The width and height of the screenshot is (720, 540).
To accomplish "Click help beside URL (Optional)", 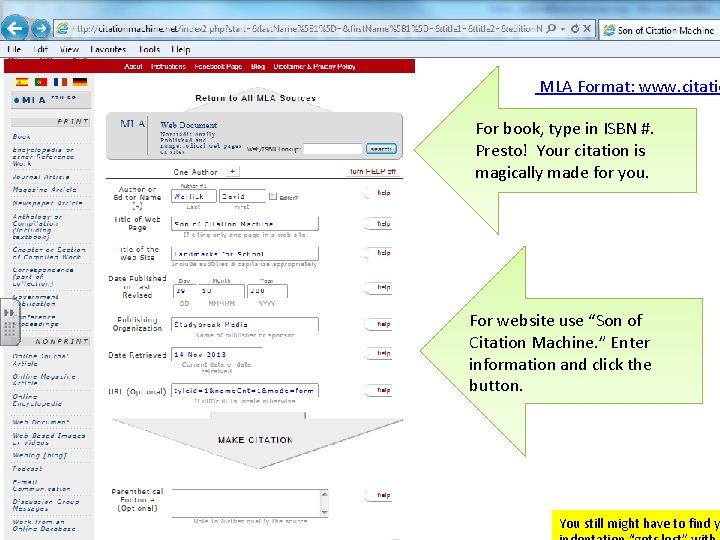I will click(x=380, y=390).
